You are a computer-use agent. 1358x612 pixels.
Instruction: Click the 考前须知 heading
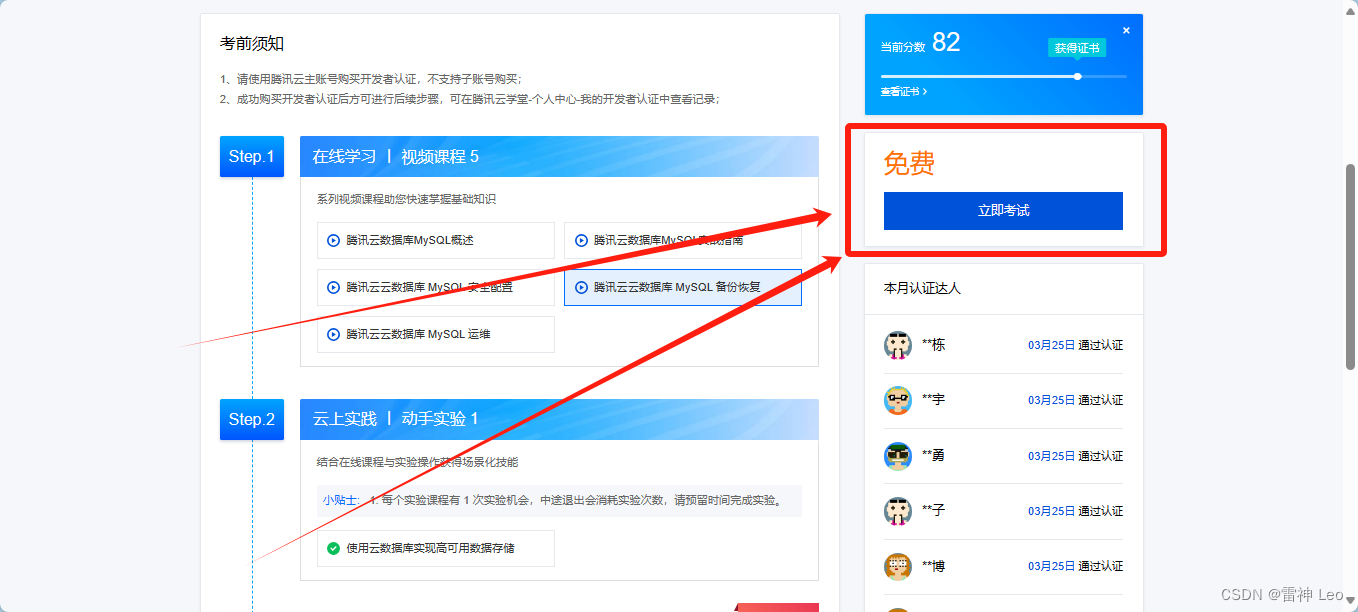tap(252, 44)
